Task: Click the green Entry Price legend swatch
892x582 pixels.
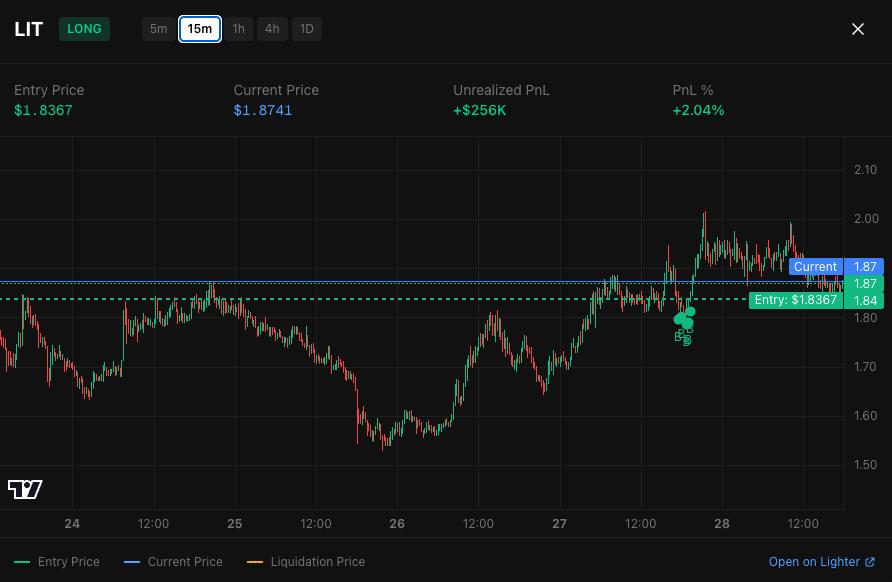Action: coord(22,562)
